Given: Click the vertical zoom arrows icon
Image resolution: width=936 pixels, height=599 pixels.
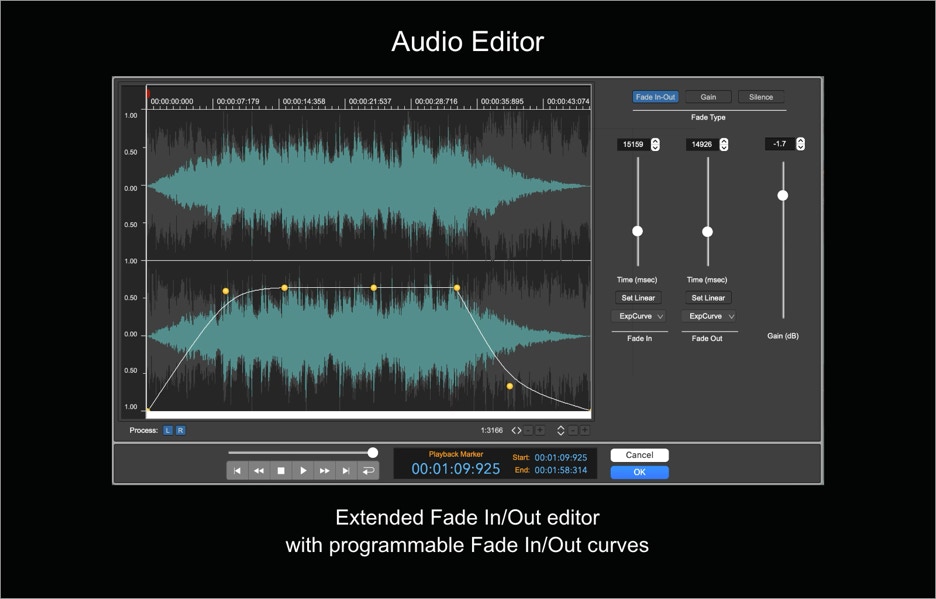Looking at the screenshot, I should pos(560,431).
